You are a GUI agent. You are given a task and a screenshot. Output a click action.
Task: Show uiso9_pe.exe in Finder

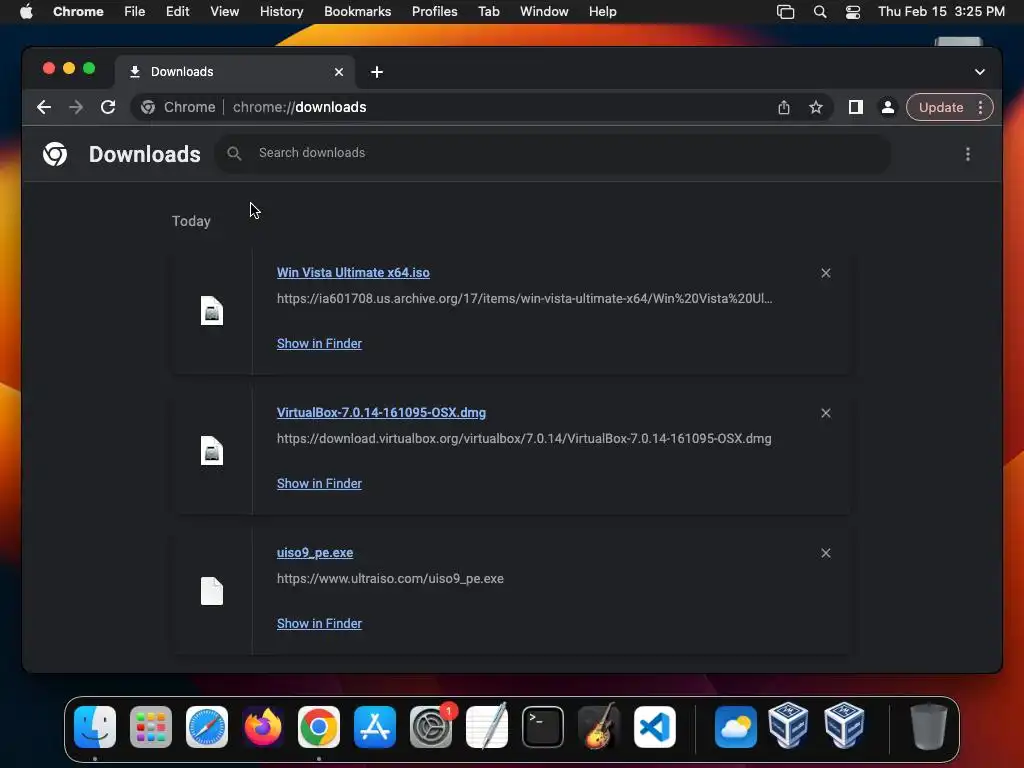pos(319,624)
